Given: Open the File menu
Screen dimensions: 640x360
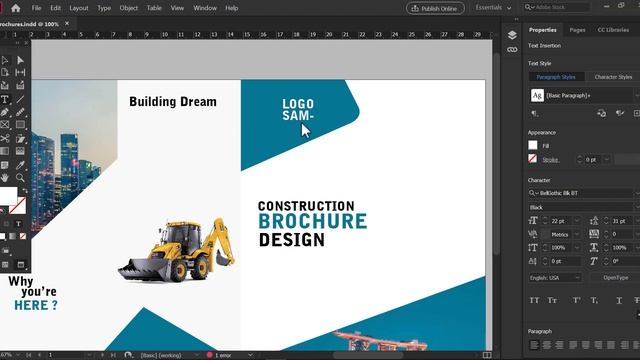Looking at the screenshot, I should click(x=36, y=8).
